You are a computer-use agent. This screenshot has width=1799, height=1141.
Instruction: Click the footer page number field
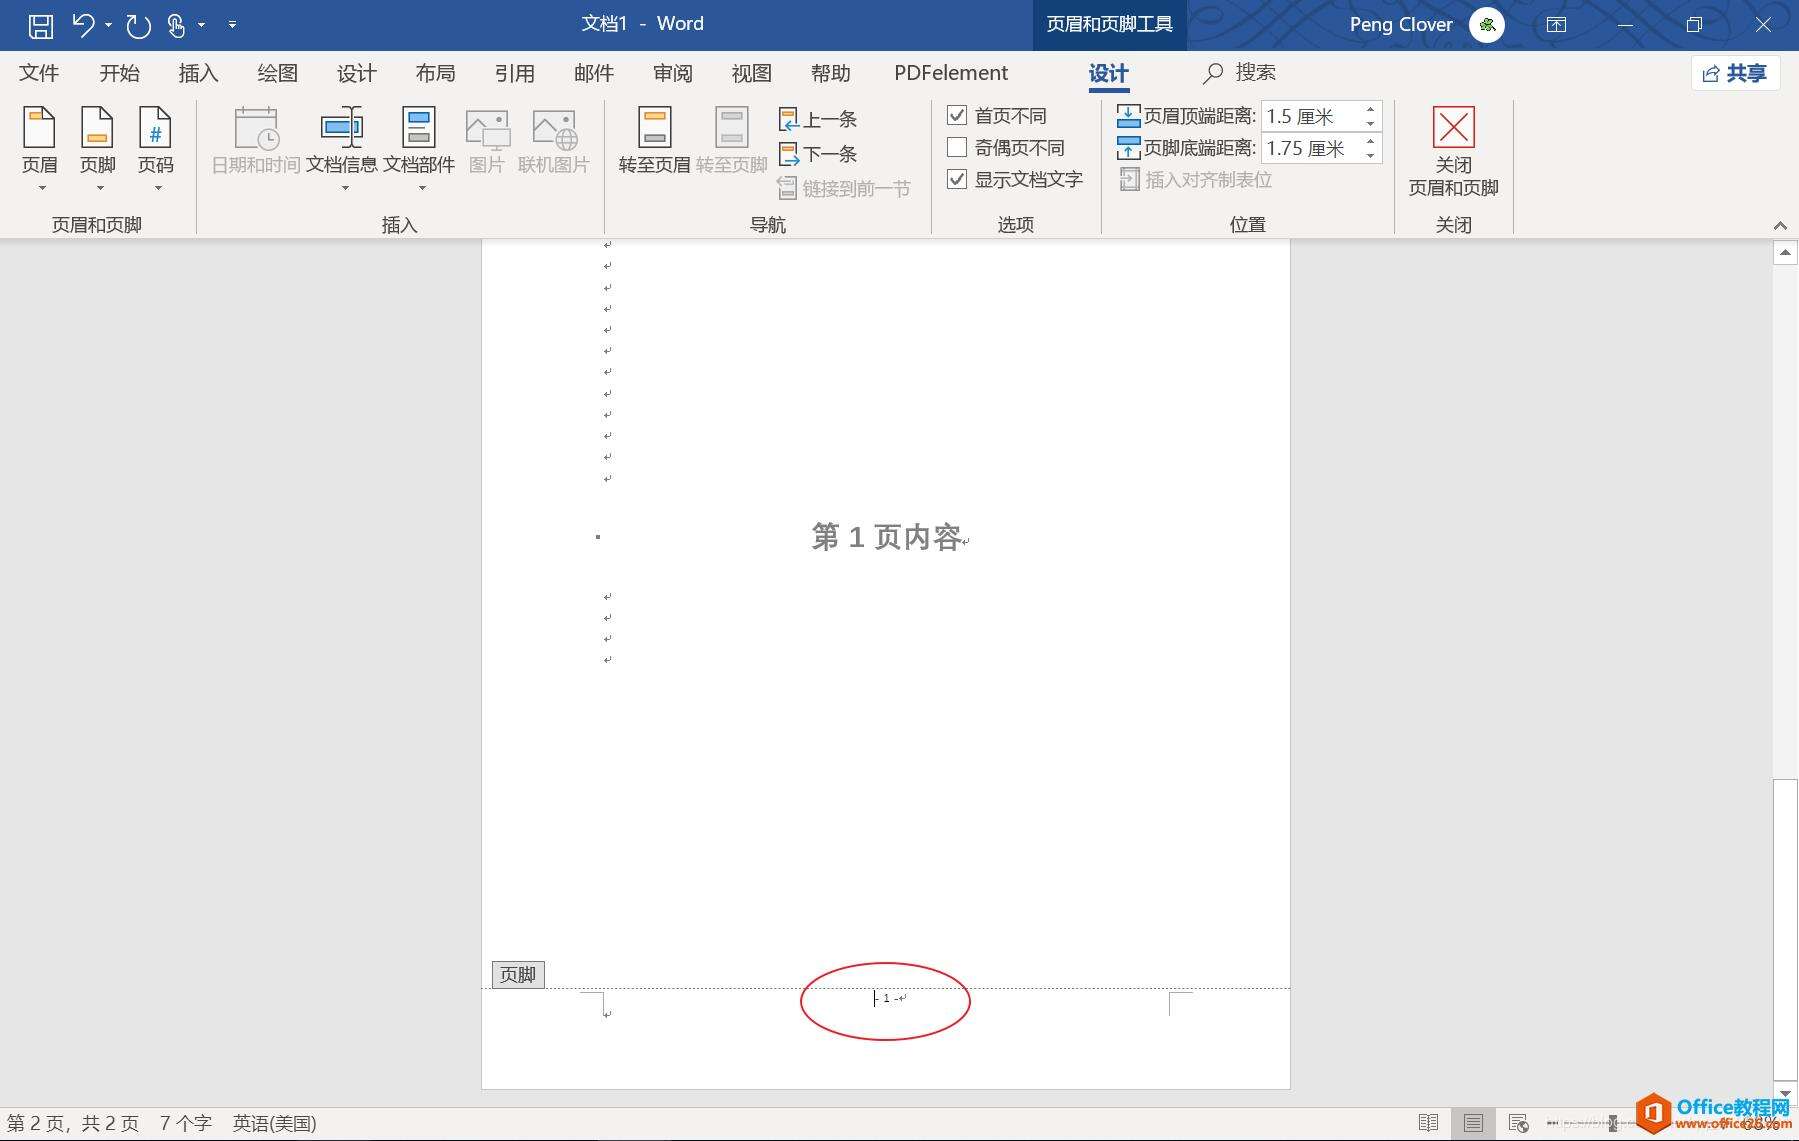[x=888, y=998]
